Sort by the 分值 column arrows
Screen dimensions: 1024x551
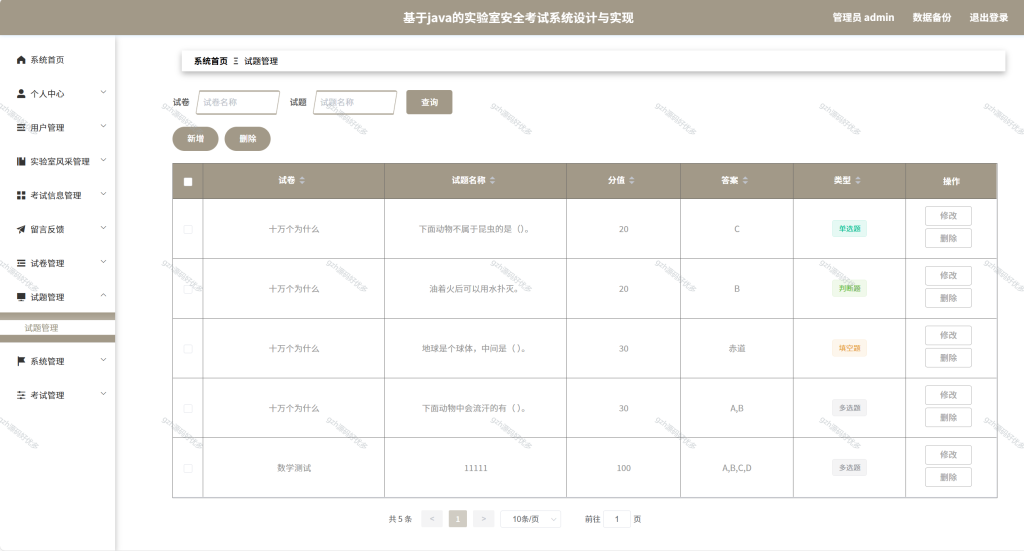pos(632,181)
